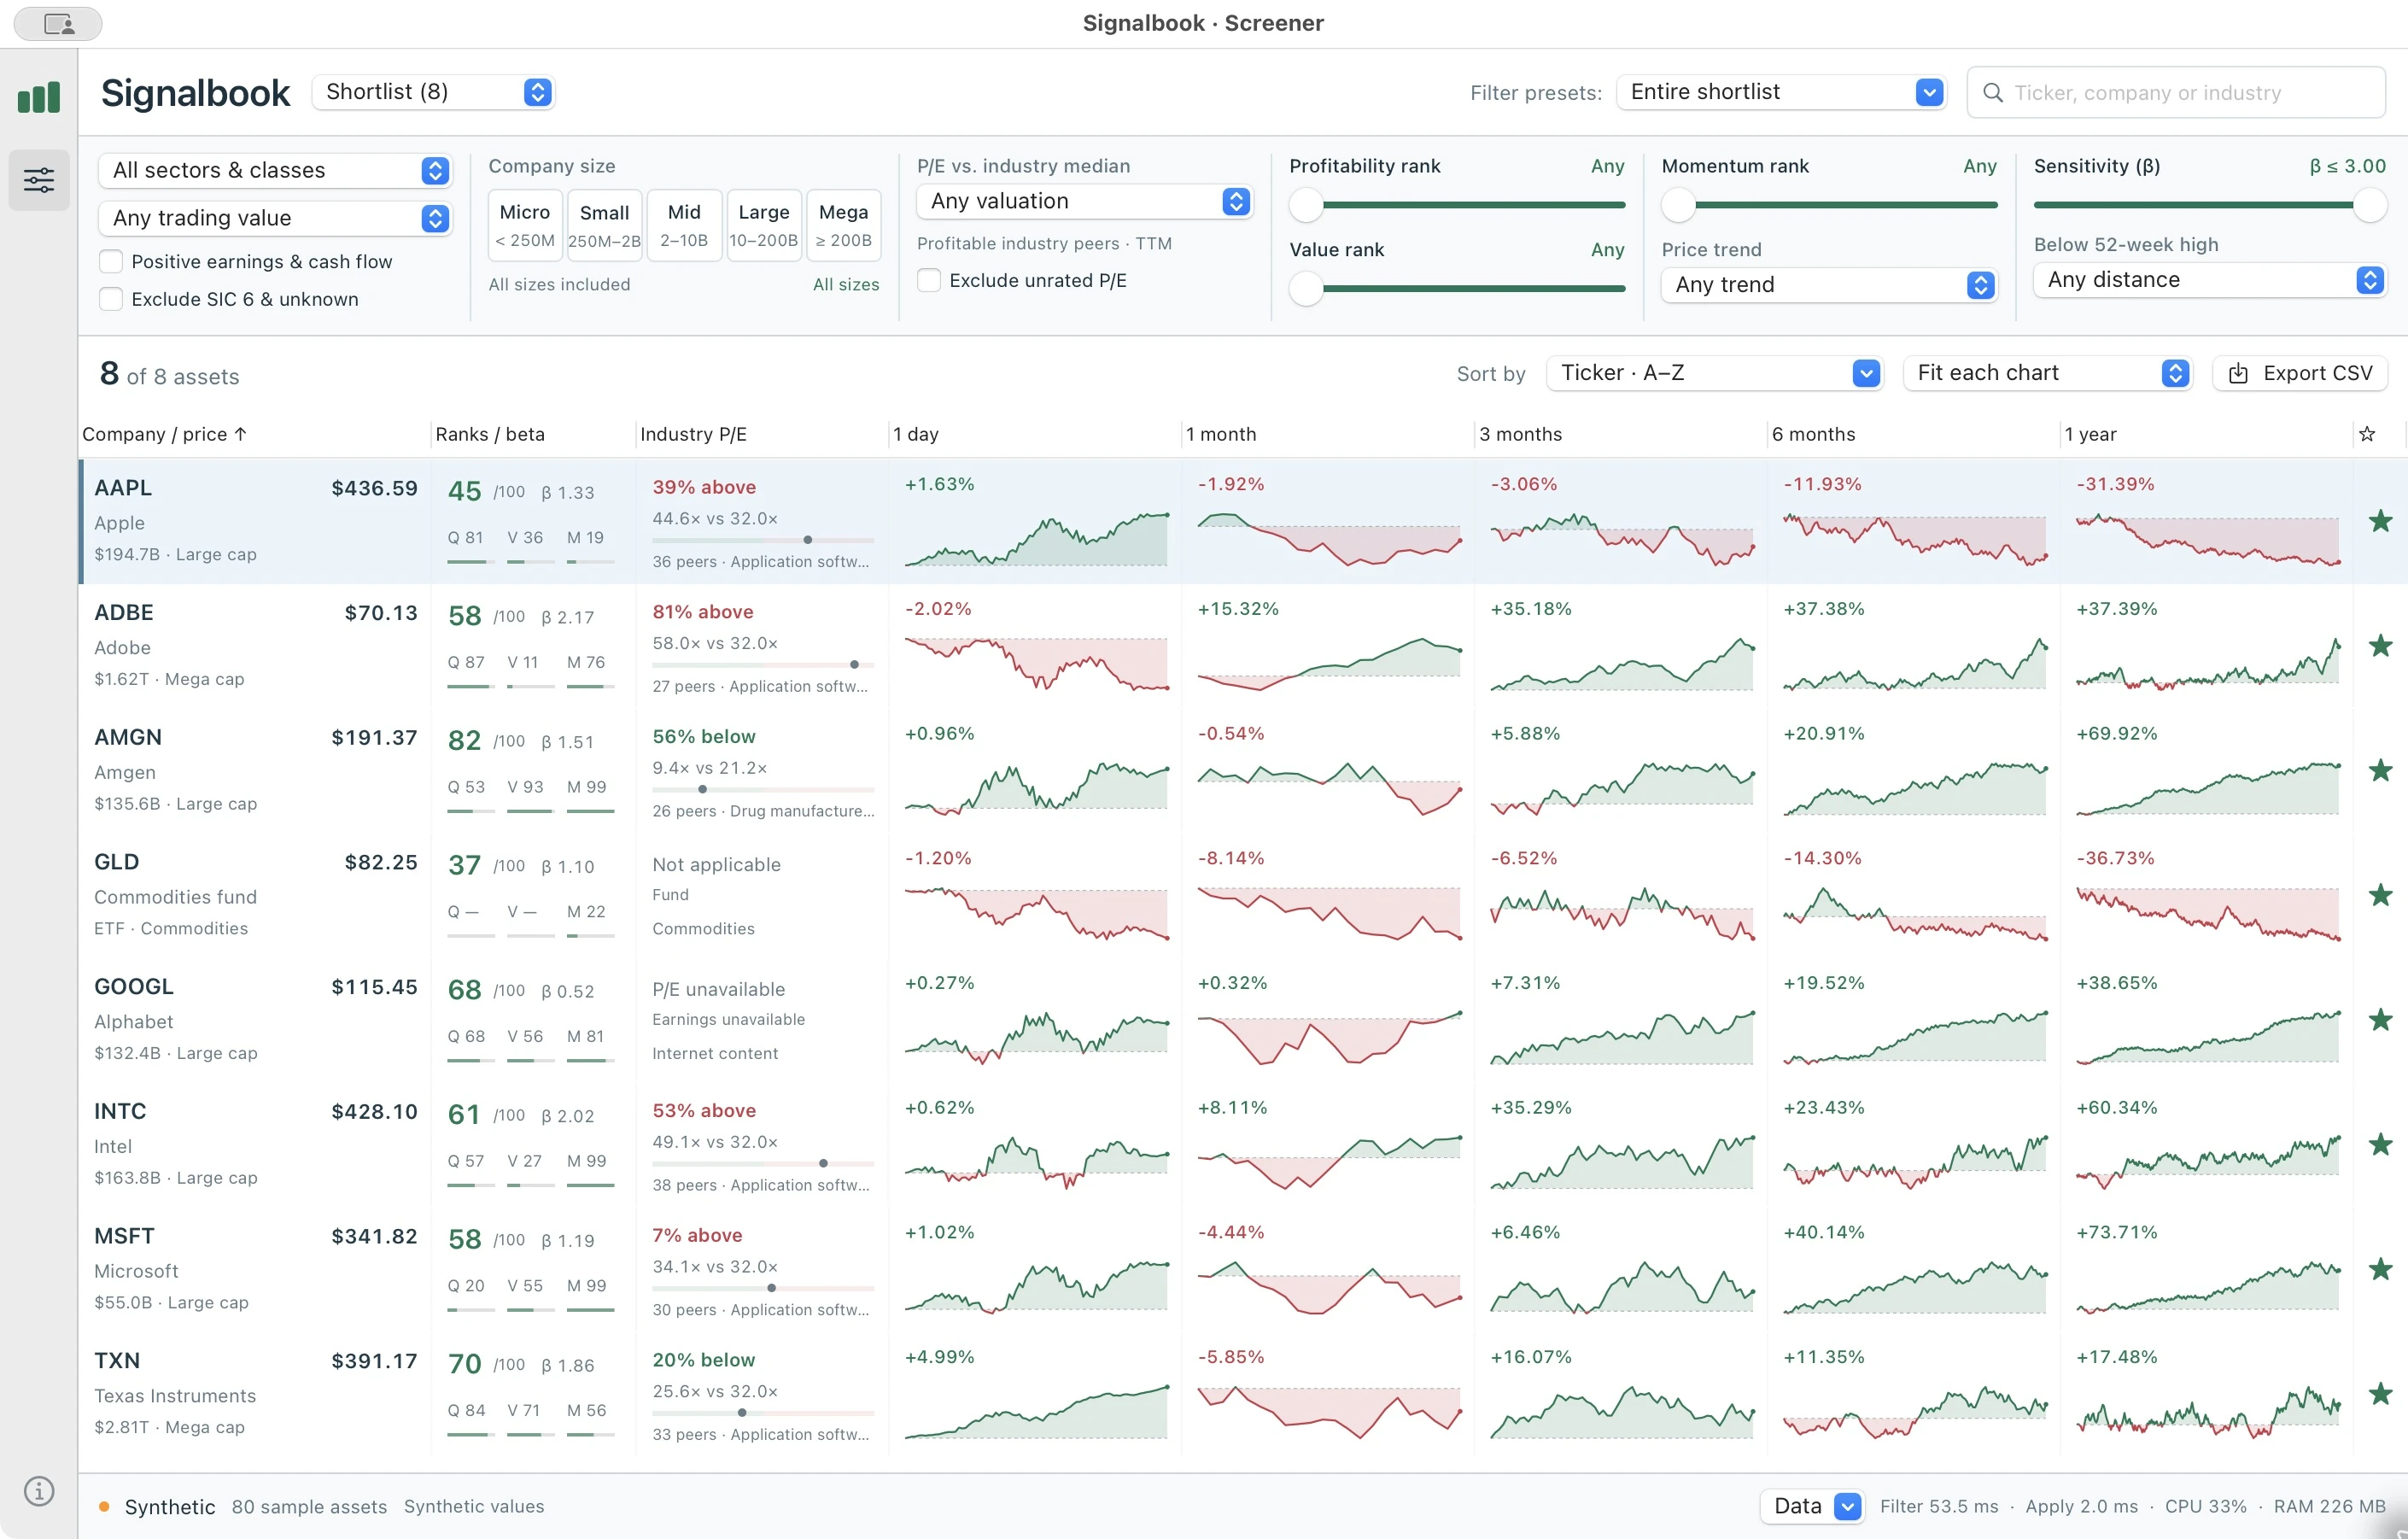Focus the Ticker, company or industry search field
Image resolution: width=2408 pixels, height=1539 pixels.
pos(2176,93)
